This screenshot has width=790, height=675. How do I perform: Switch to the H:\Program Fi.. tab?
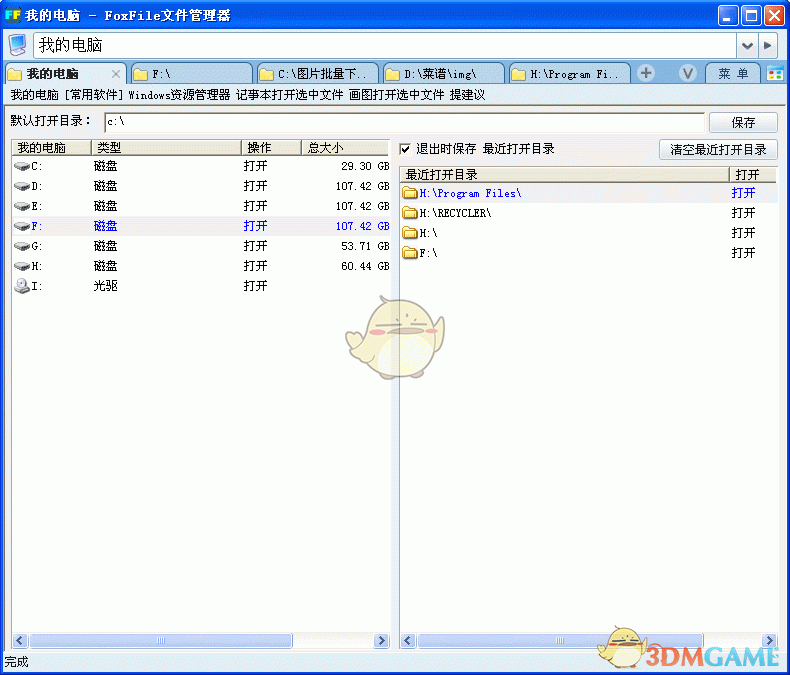click(x=569, y=74)
